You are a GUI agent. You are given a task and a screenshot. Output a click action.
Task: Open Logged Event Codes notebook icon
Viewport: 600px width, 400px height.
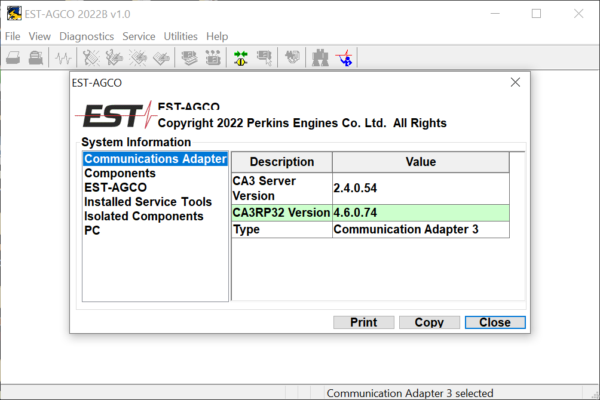pos(161,58)
